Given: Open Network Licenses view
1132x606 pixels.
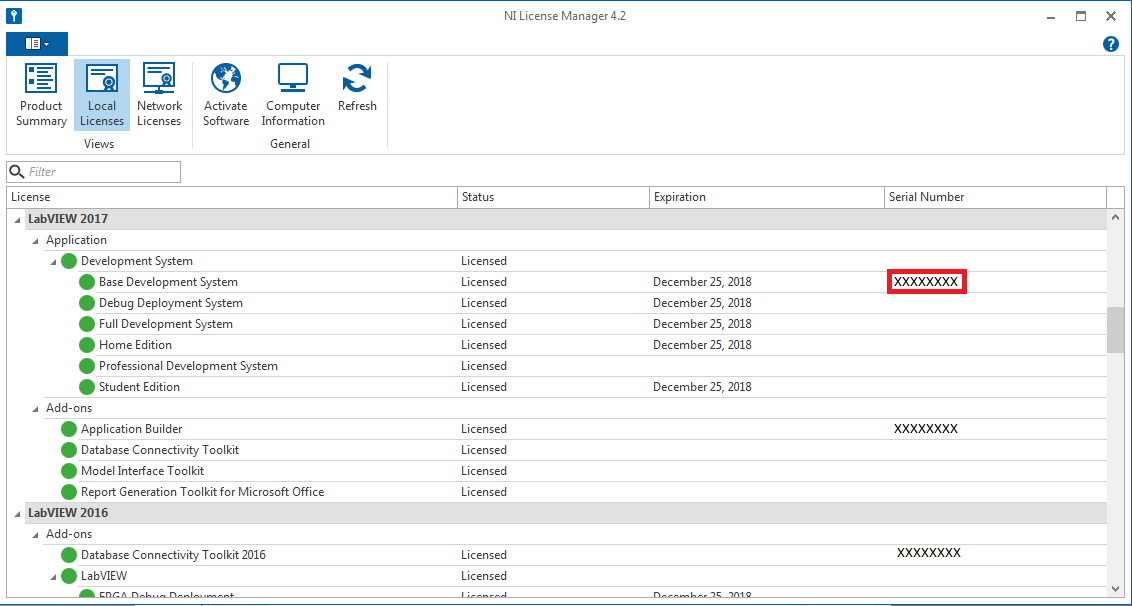Looking at the screenshot, I should click(x=159, y=95).
